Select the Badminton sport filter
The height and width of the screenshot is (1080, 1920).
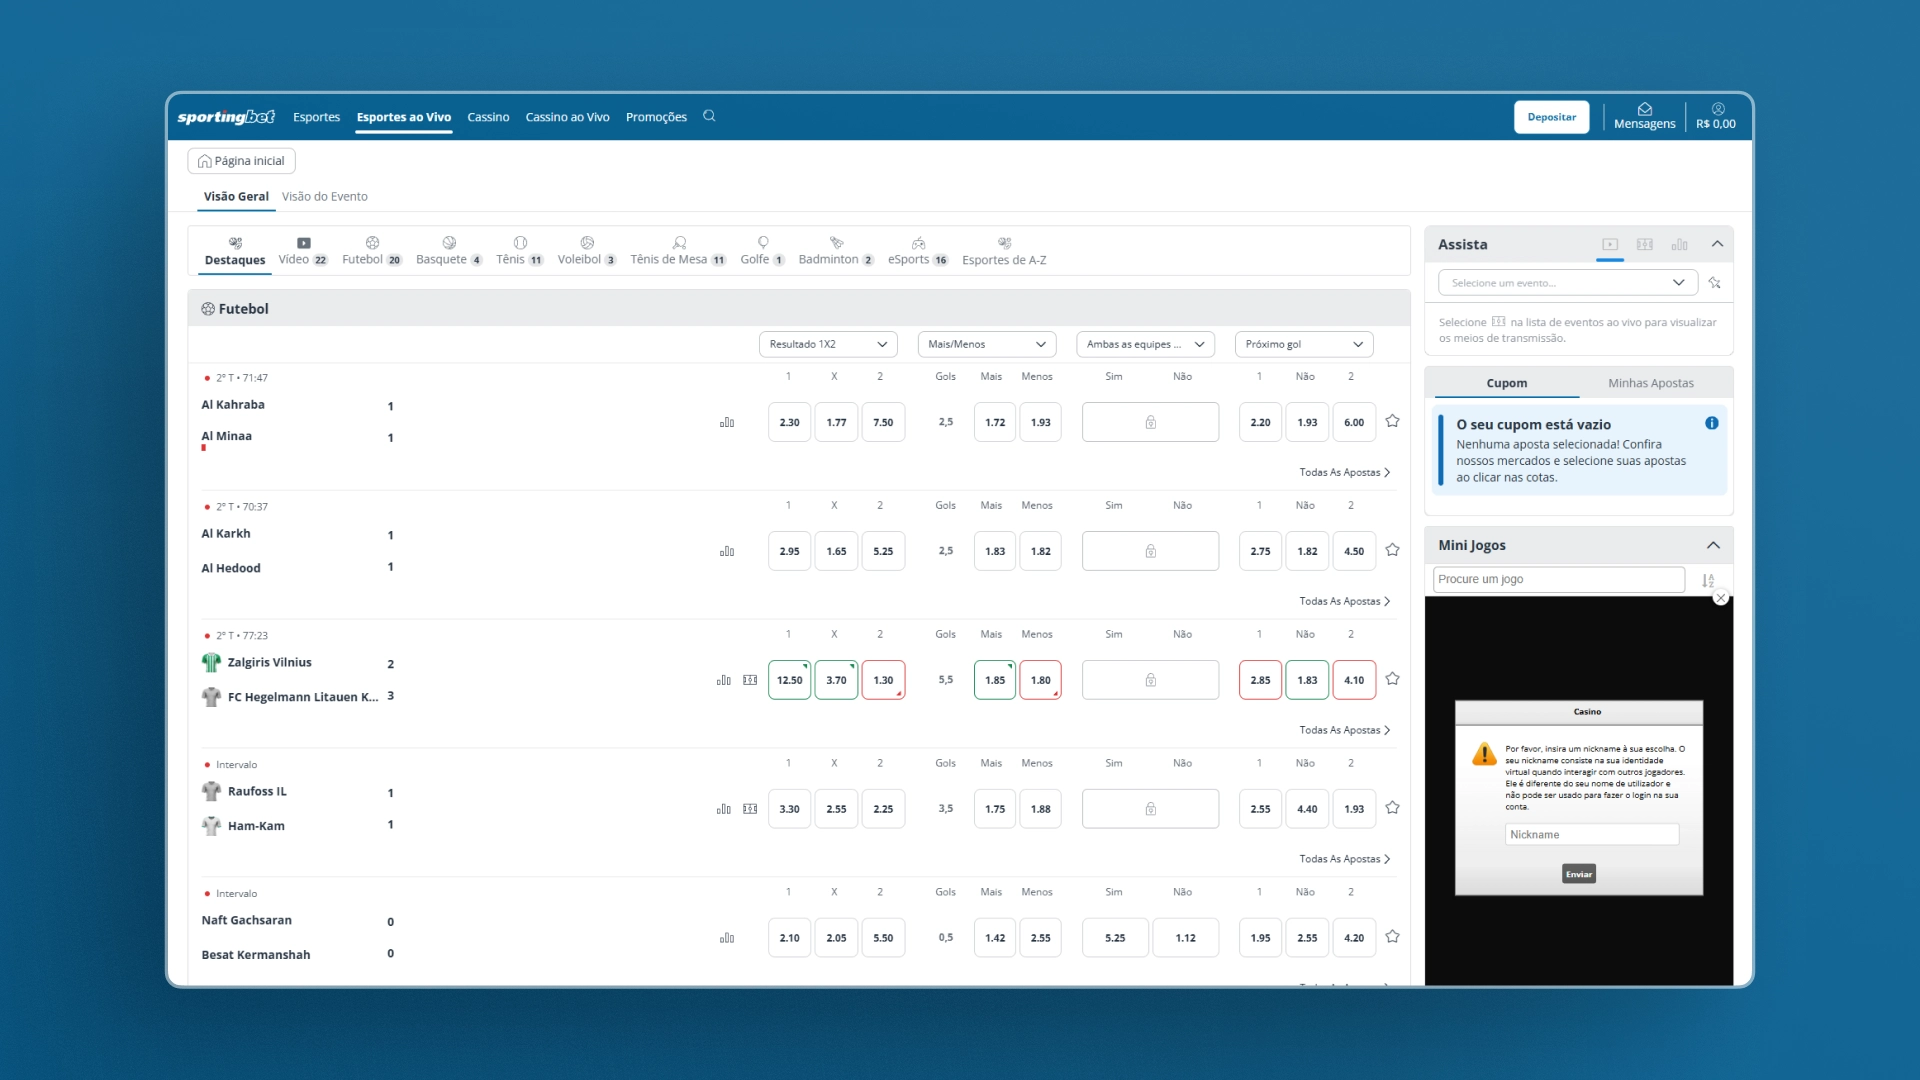click(x=837, y=251)
